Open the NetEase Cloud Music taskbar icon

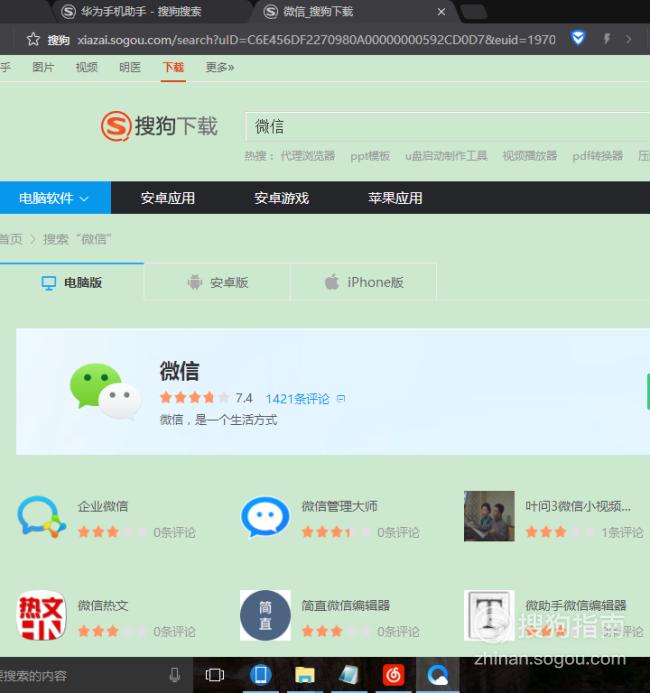[x=393, y=675]
